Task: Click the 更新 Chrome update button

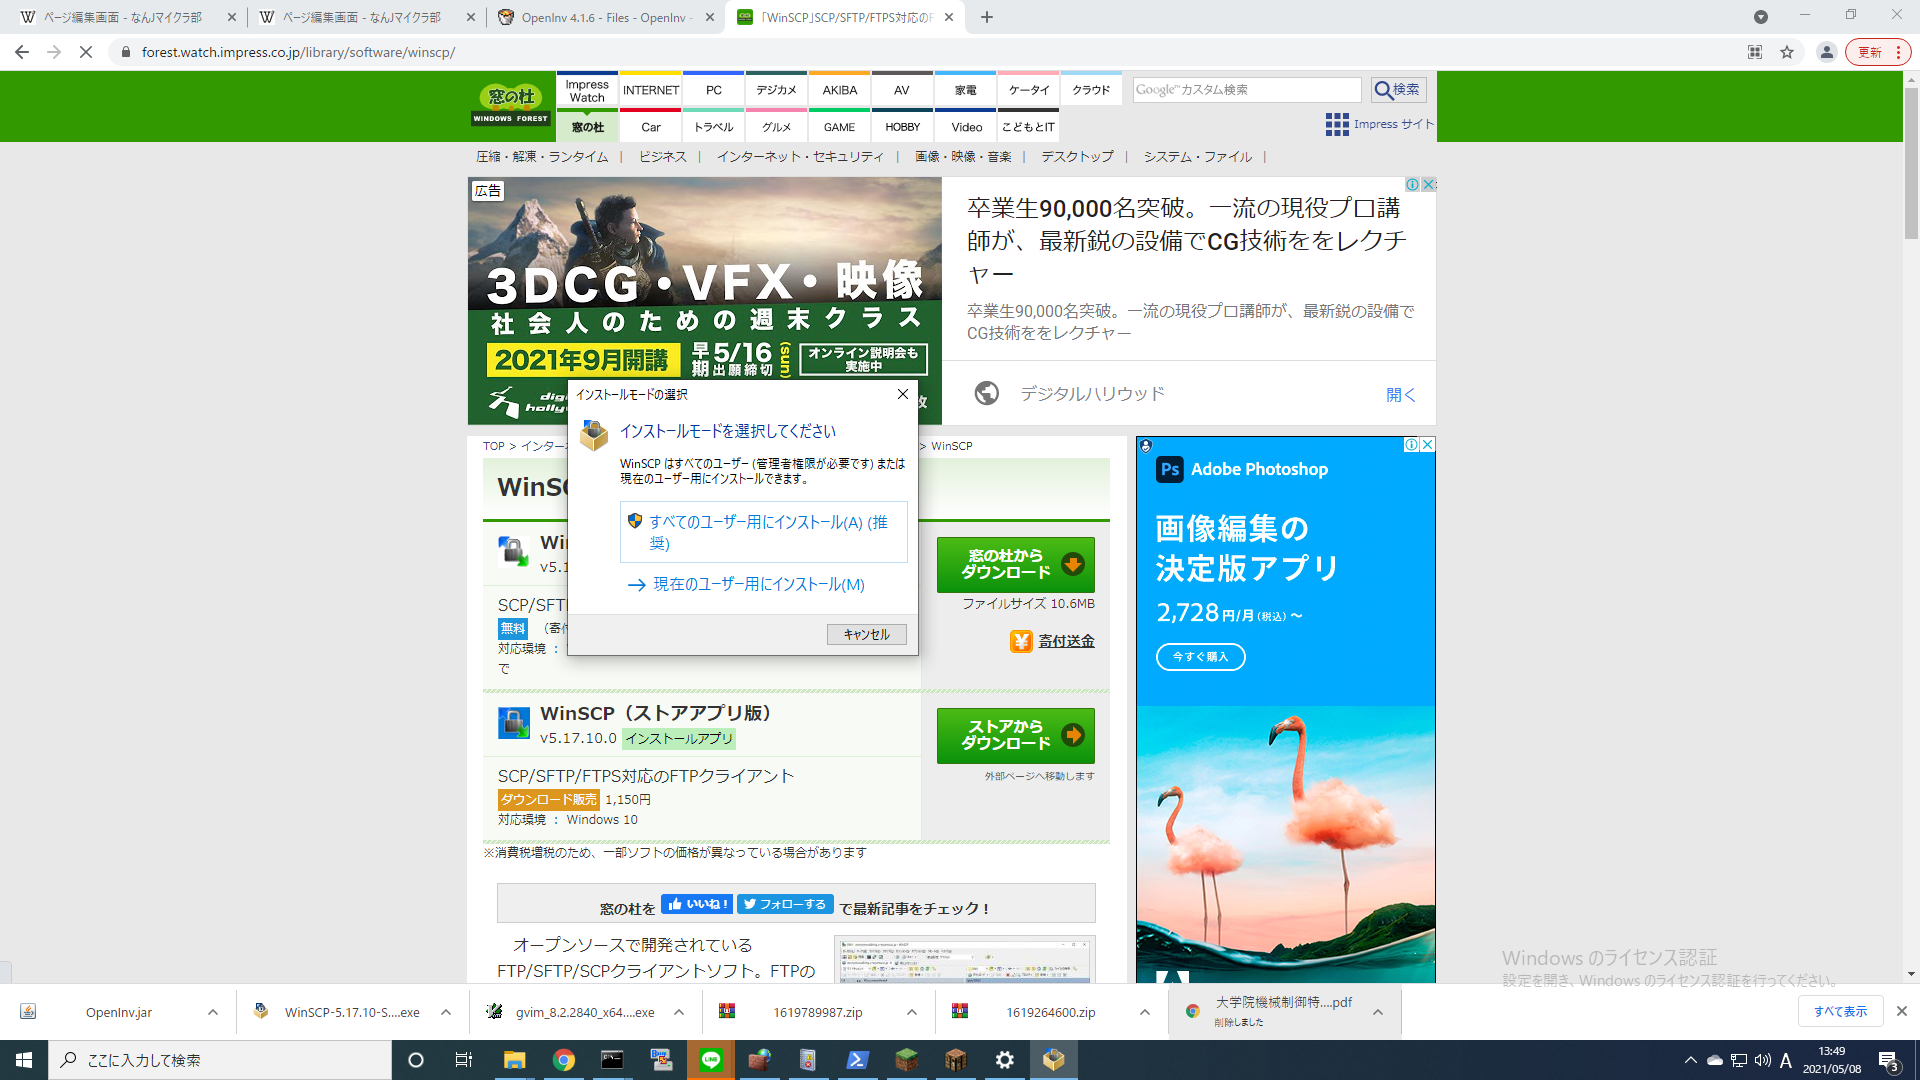Action: coord(1870,52)
